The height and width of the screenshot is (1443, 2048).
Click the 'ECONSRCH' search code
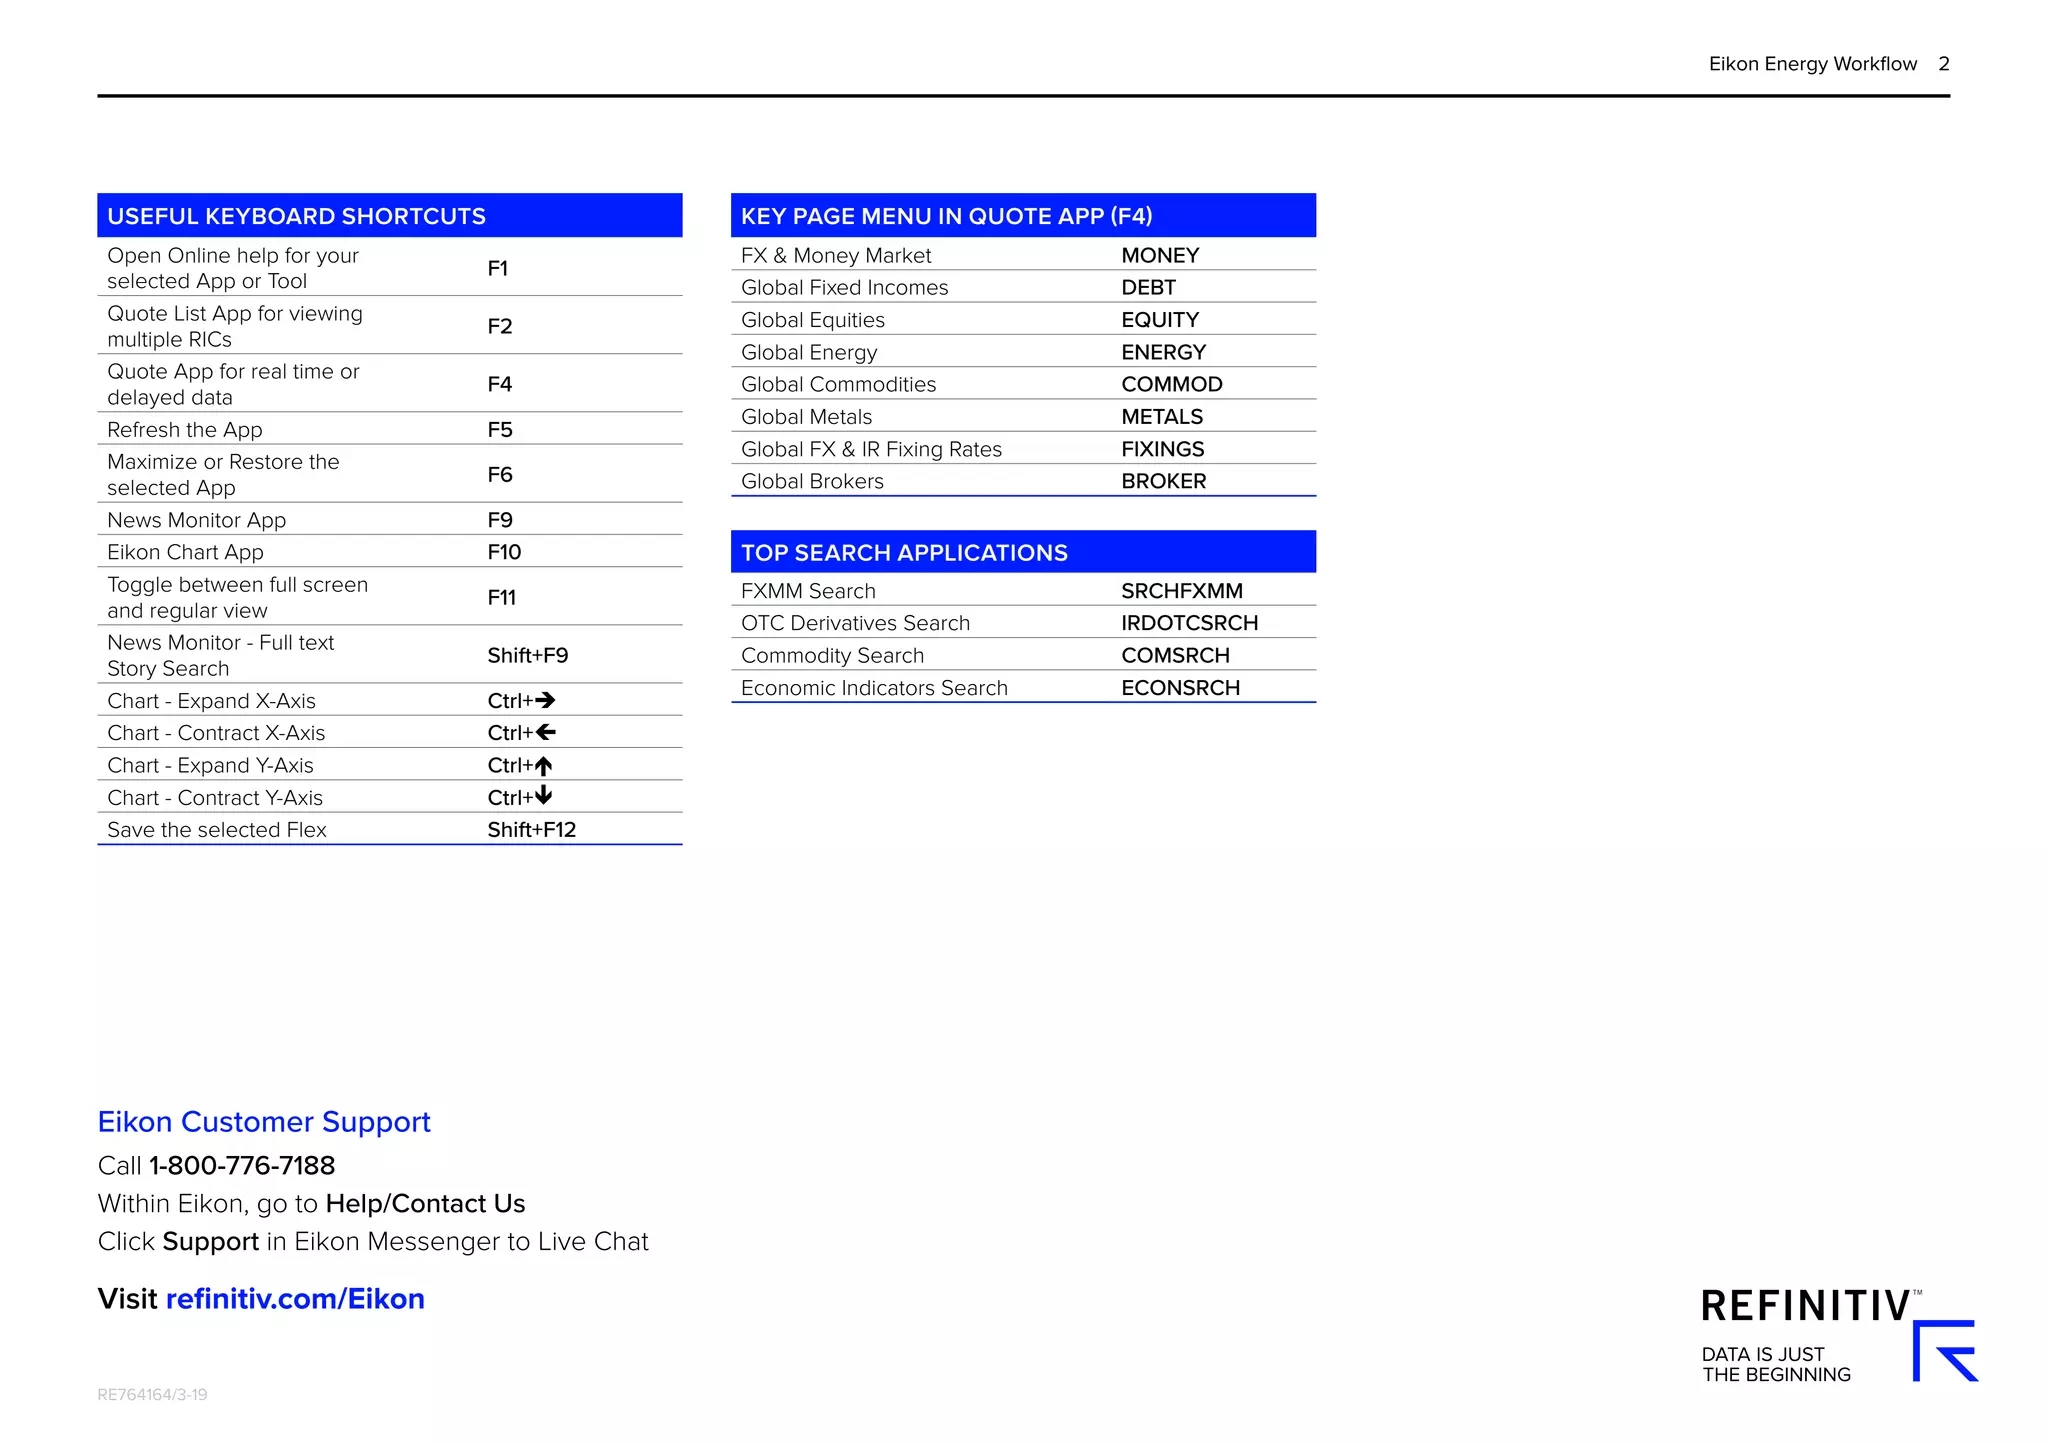(1181, 688)
